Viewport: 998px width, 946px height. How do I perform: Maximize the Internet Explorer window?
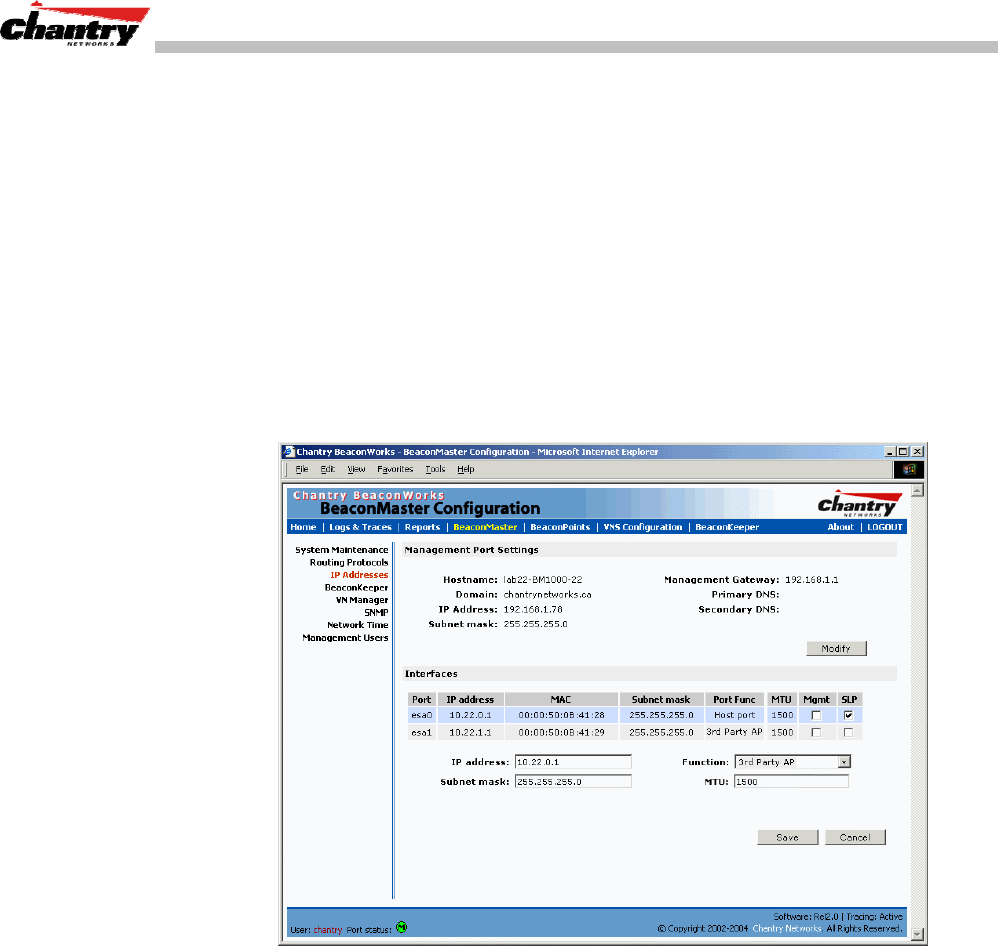[903, 451]
